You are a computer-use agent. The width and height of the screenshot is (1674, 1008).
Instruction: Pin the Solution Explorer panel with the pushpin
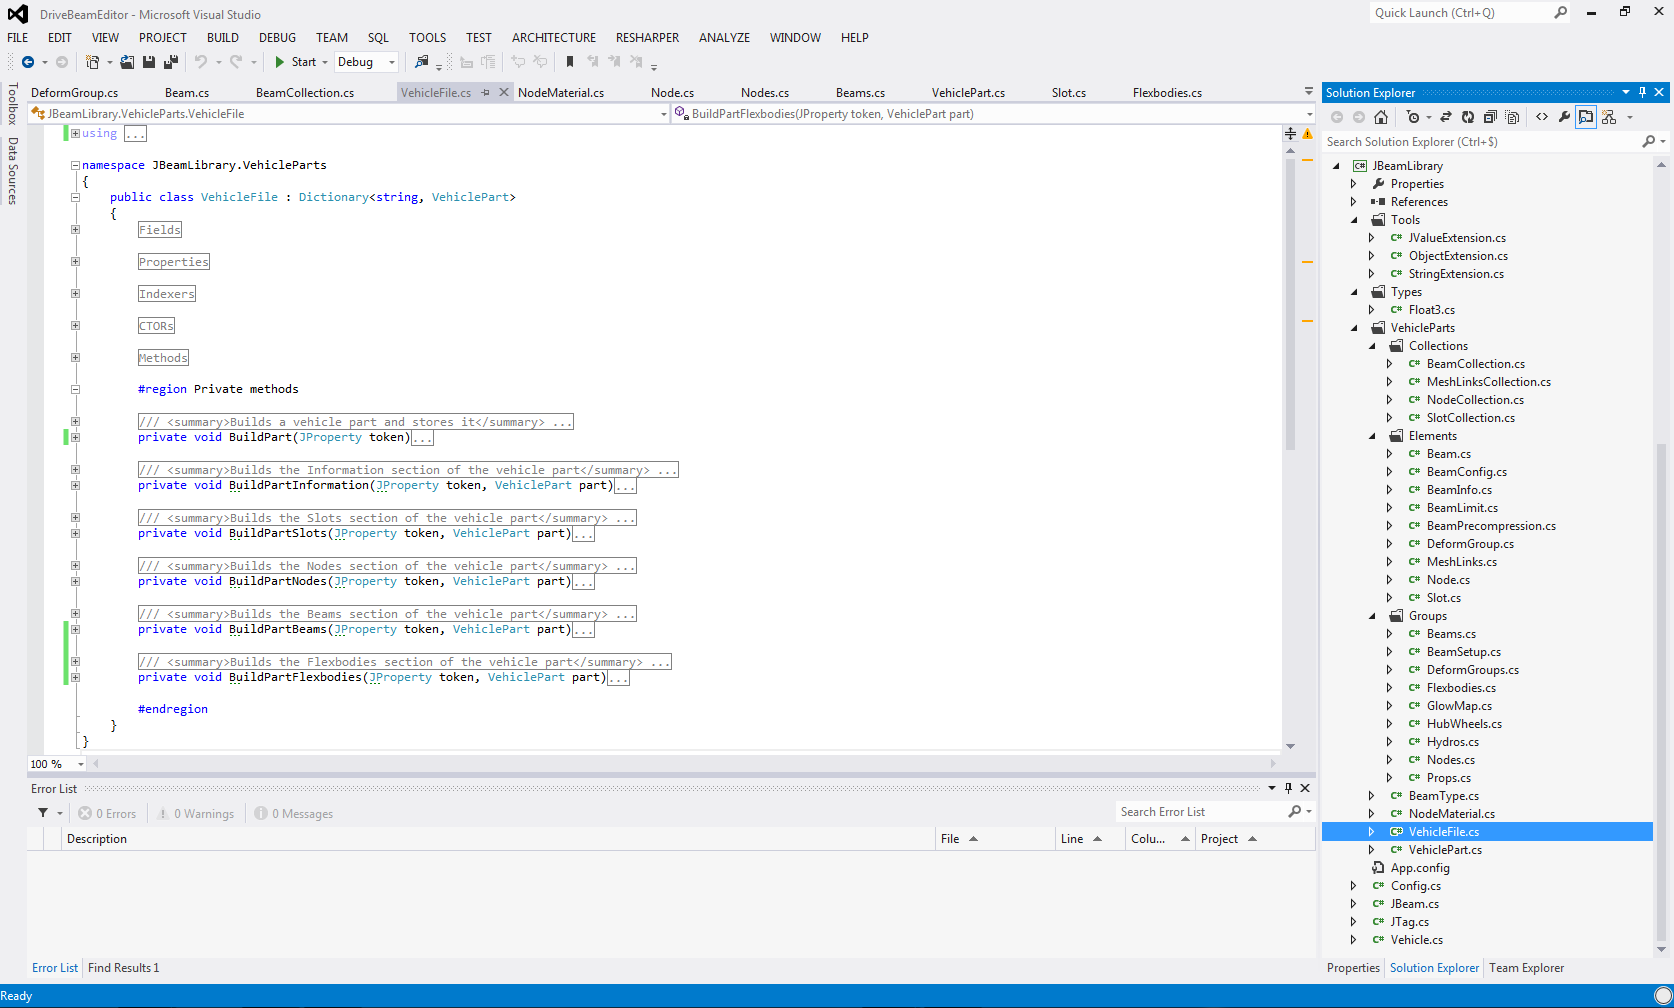click(x=1642, y=92)
